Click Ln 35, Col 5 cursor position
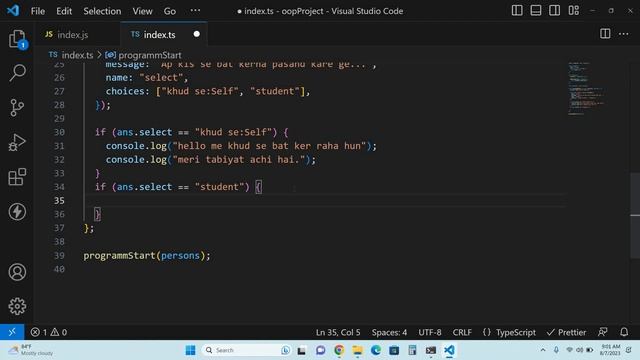Image resolution: width=640 pixels, height=360 pixels. (338, 332)
